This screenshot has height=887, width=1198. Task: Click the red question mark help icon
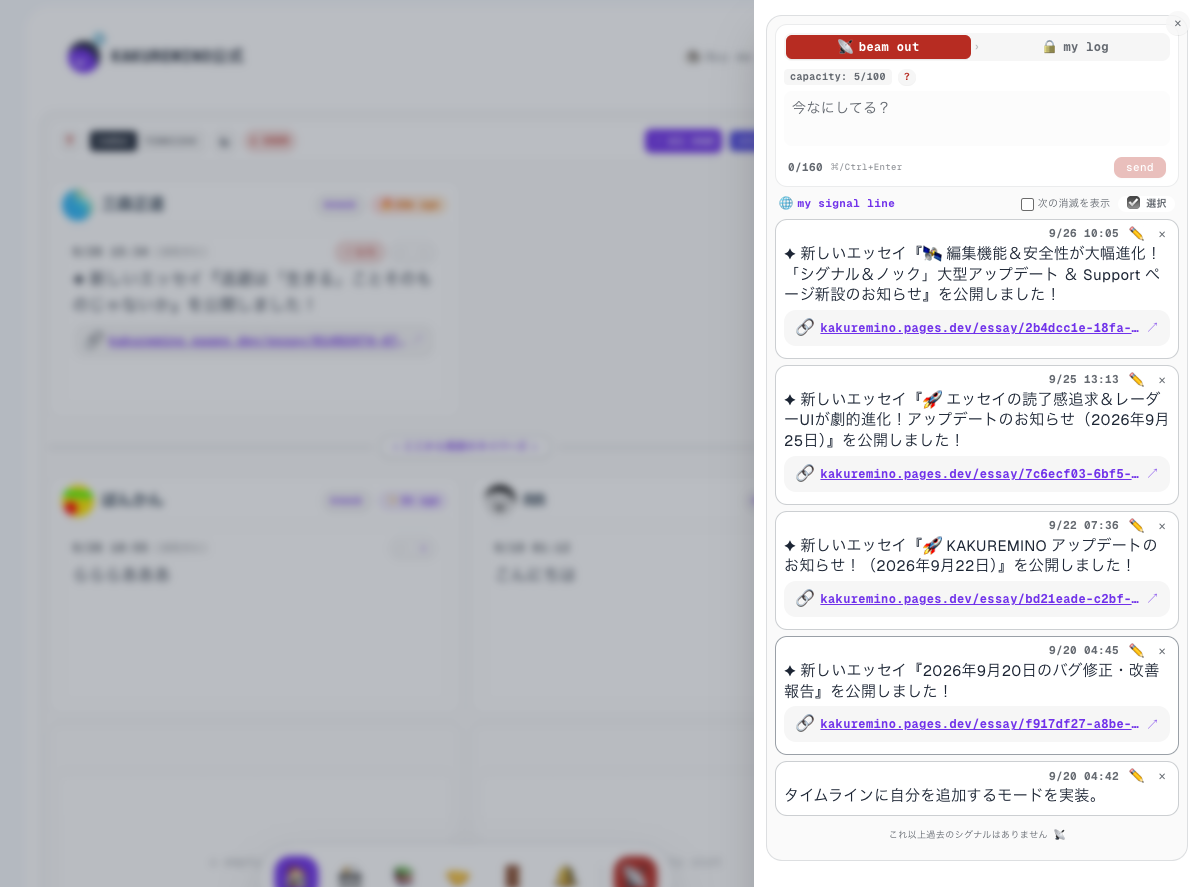906,76
